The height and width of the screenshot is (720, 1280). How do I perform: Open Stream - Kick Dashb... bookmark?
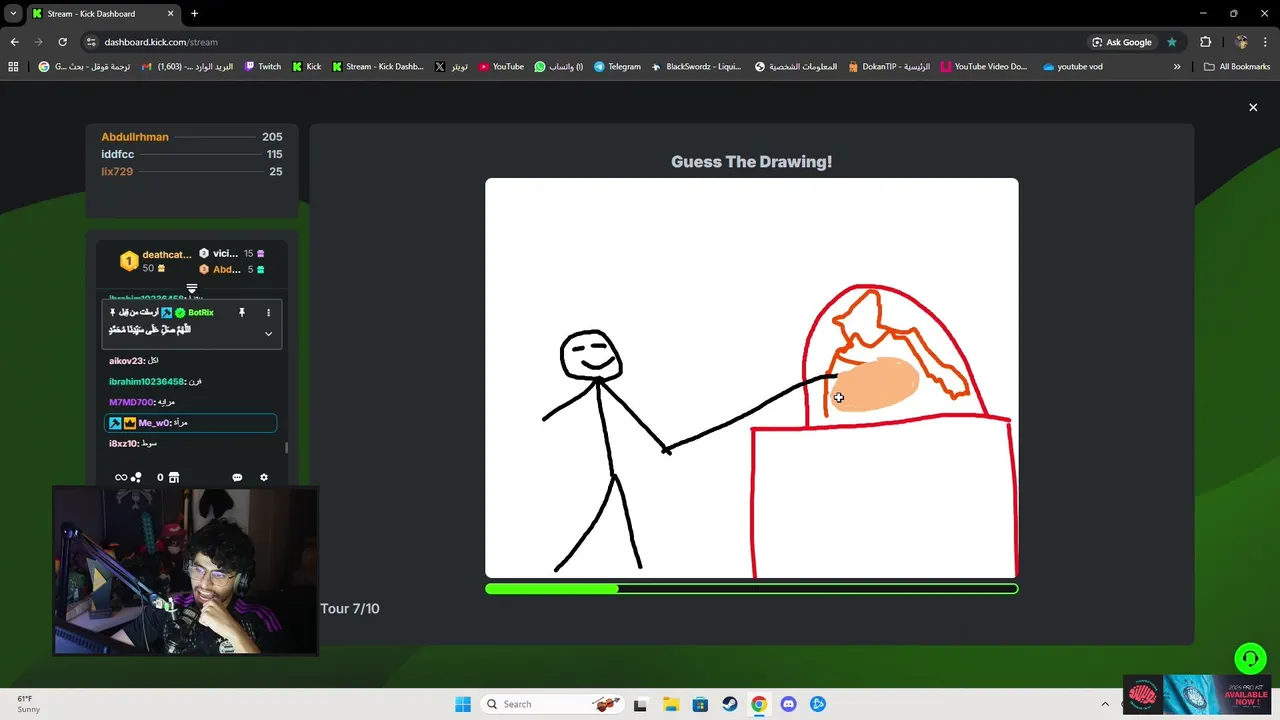click(378, 67)
